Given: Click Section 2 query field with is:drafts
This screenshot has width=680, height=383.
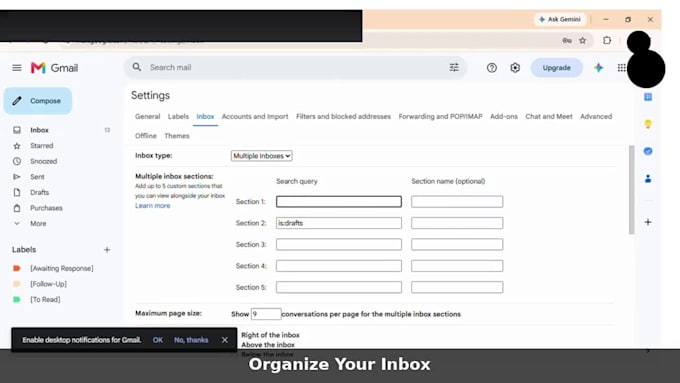Looking at the screenshot, I should click(339, 223).
